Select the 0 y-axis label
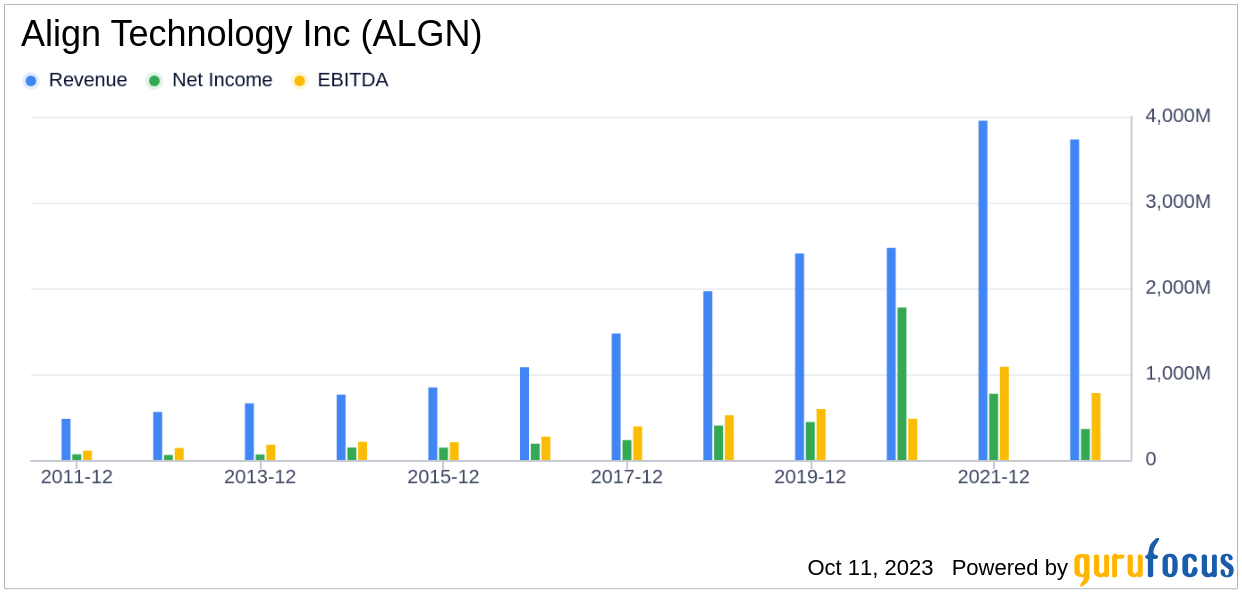The width and height of the screenshot is (1242, 593). point(1150,460)
